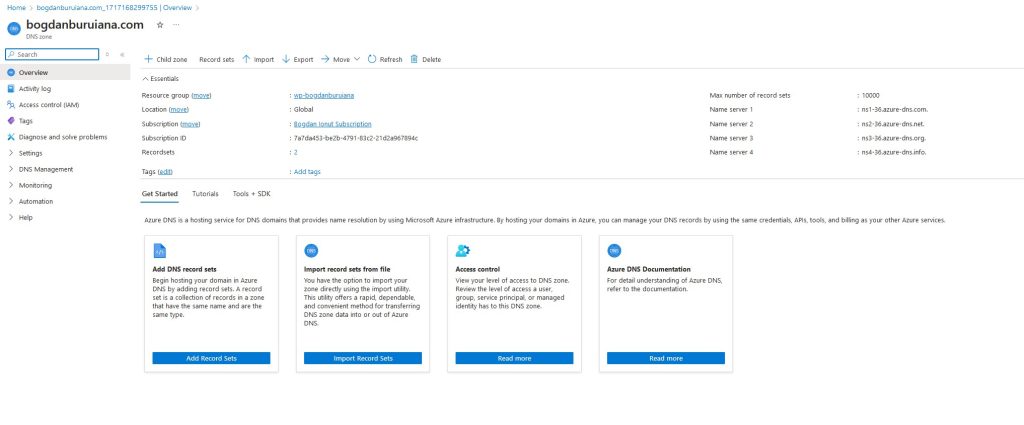Screen dimensions: 1024x425
Task: Click the Overview globe icon in sidebar
Action: click(x=11, y=72)
